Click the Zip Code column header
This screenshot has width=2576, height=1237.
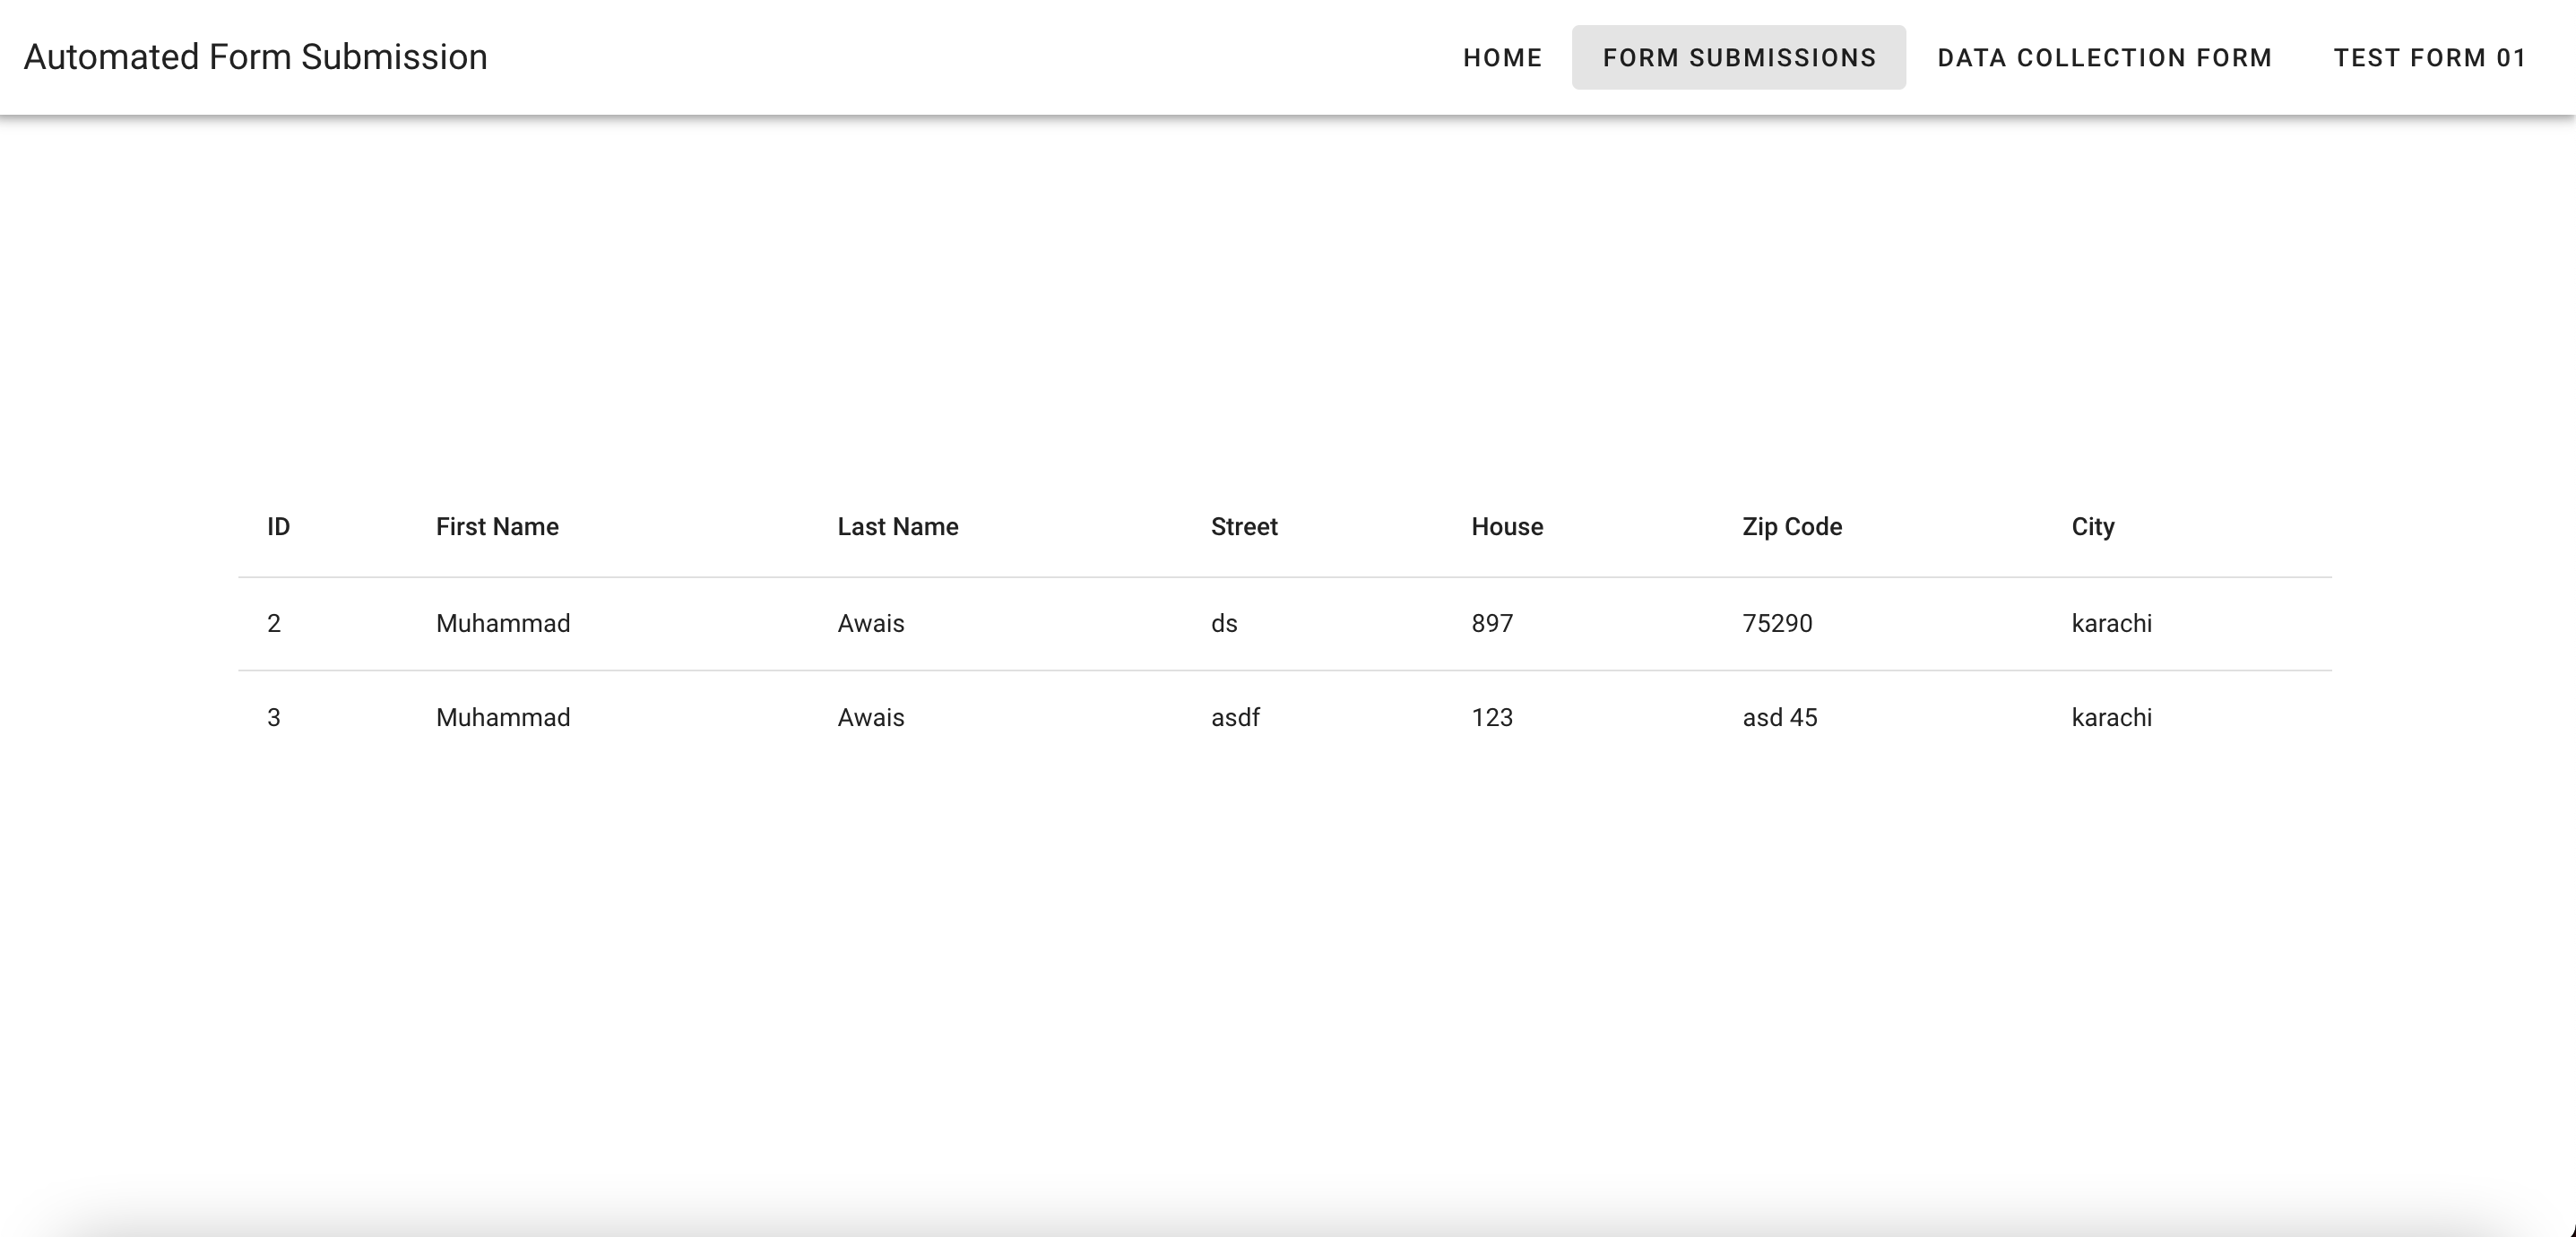(1791, 527)
